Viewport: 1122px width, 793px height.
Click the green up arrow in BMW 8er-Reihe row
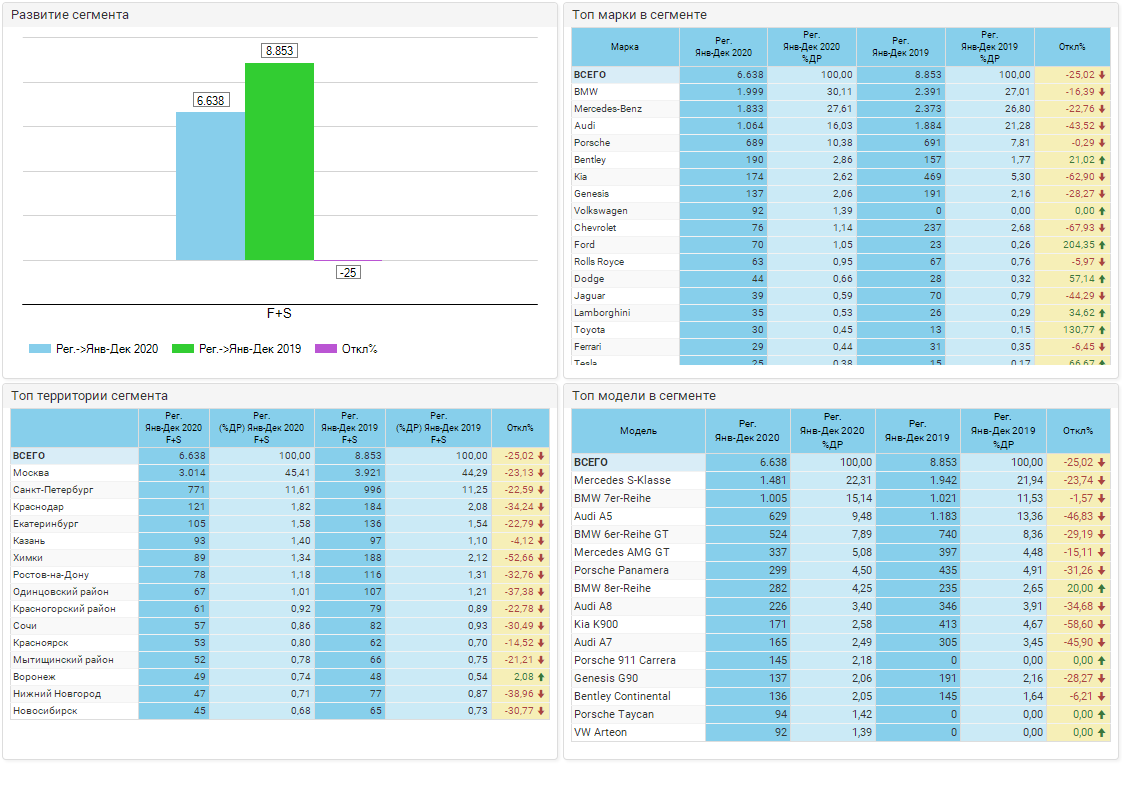click(x=1102, y=588)
